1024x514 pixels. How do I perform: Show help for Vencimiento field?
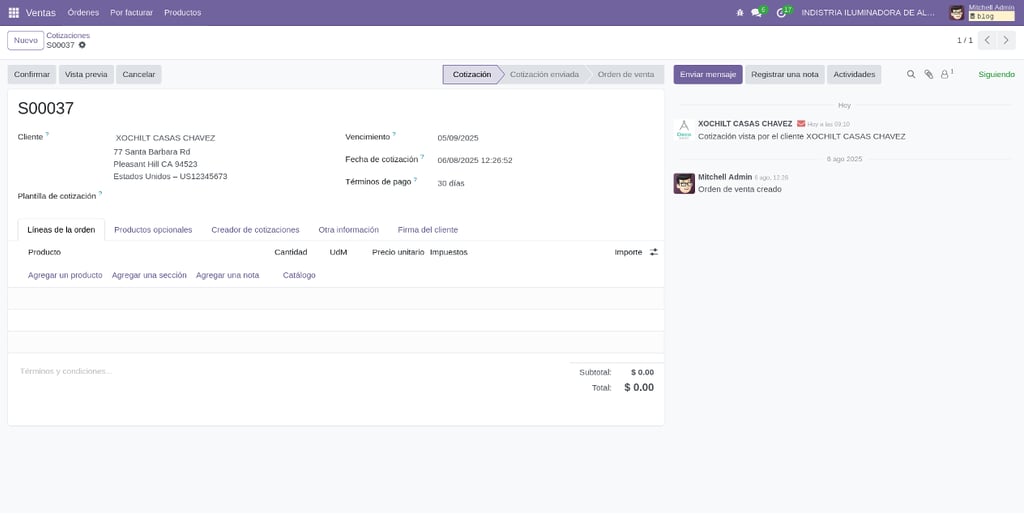tap(394, 134)
